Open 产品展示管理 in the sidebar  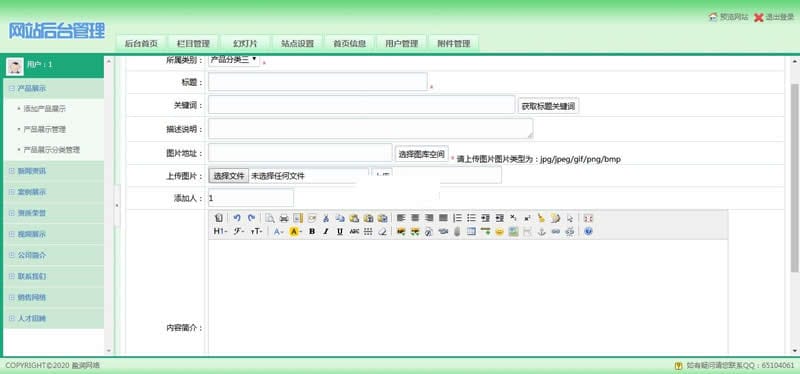pos(45,130)
